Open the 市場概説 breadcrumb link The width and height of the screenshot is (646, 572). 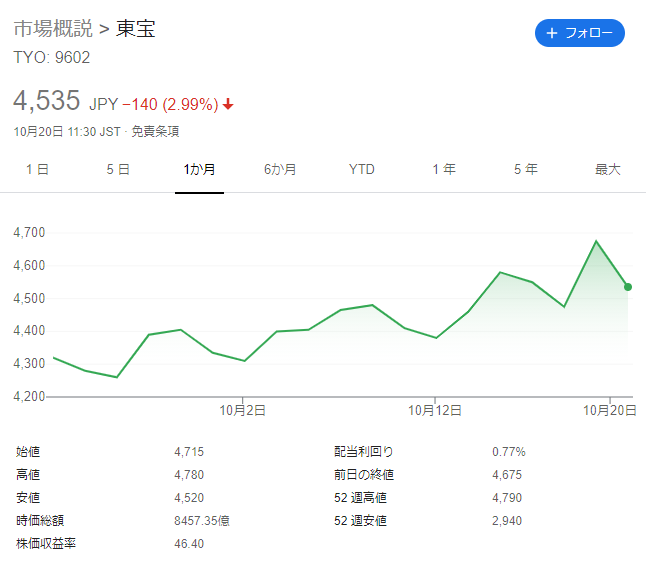(x=53, y=29)
